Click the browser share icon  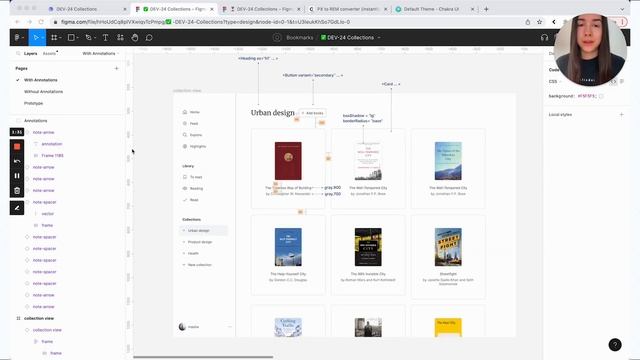528,22
